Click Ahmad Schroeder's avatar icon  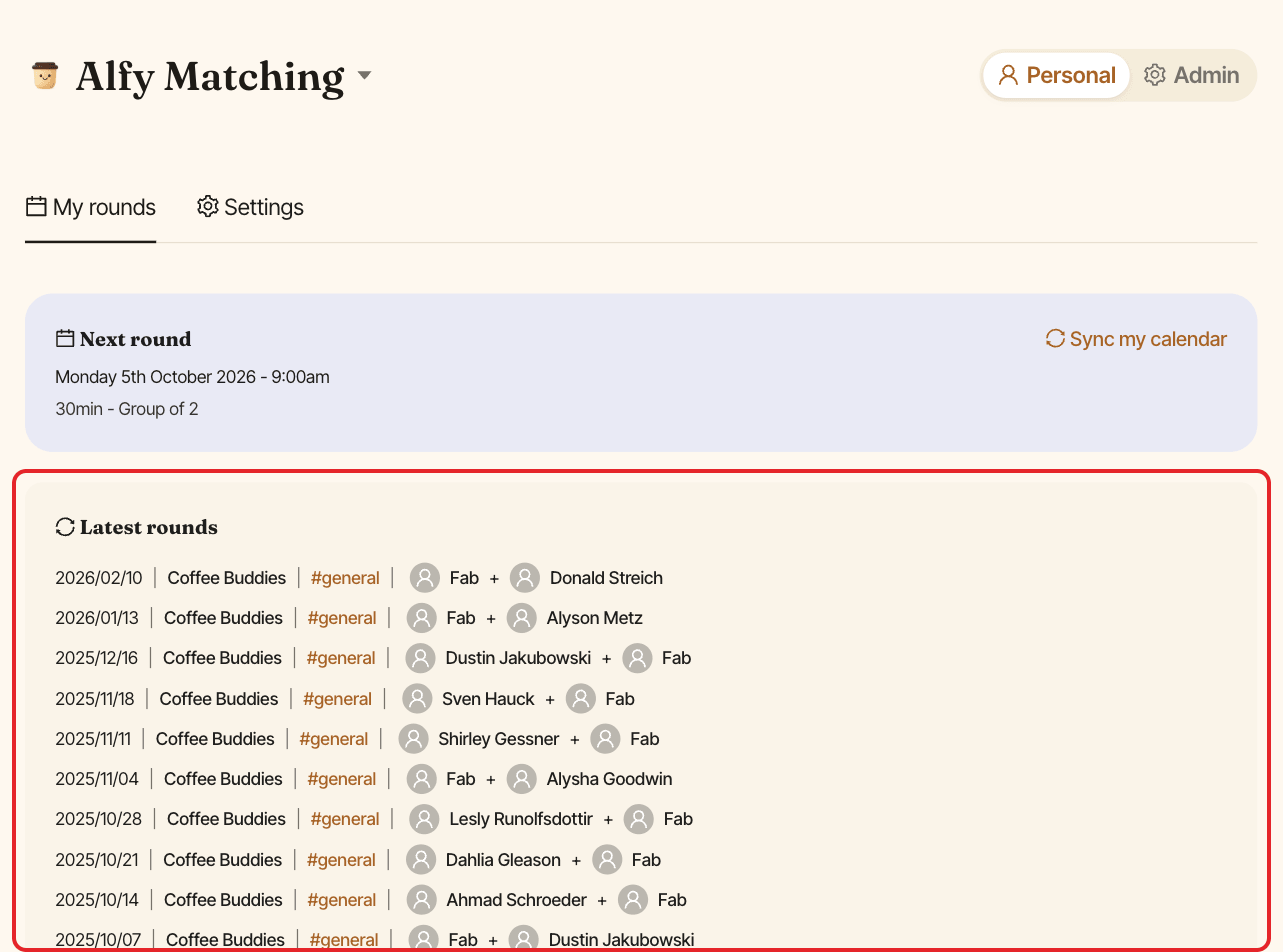(422, 900)
